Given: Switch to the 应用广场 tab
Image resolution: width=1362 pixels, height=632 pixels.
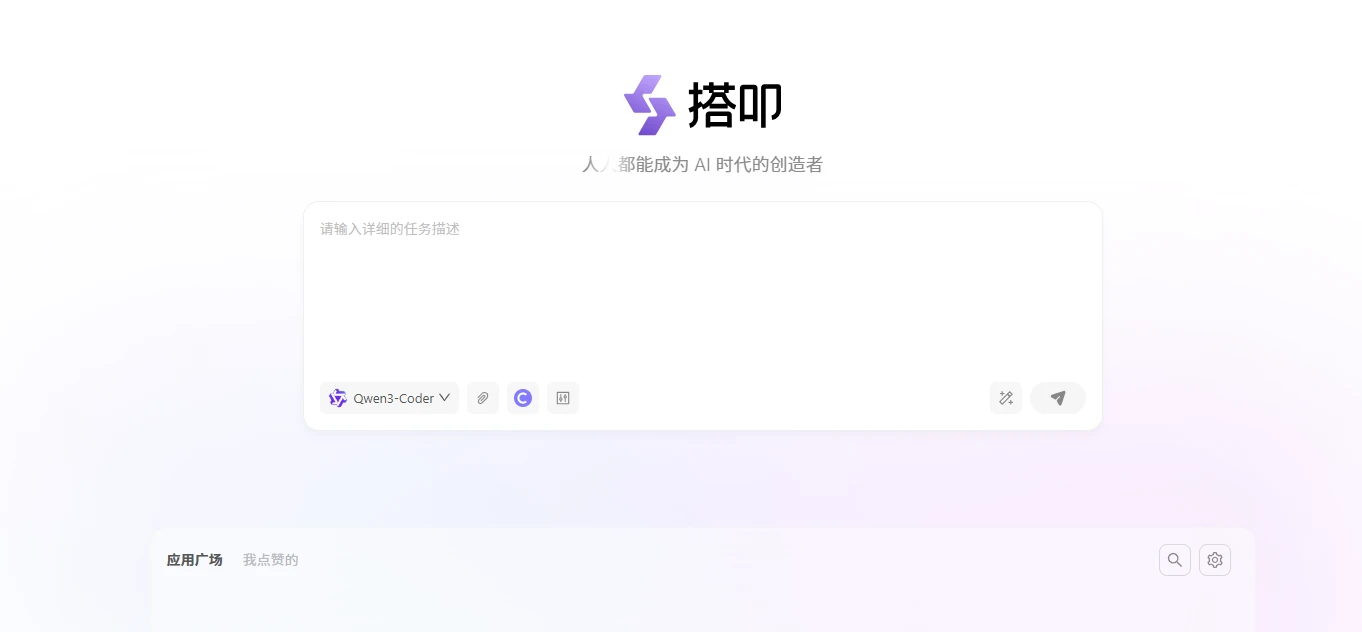Looking at the screenshot, I should click(x=194, y=560).
